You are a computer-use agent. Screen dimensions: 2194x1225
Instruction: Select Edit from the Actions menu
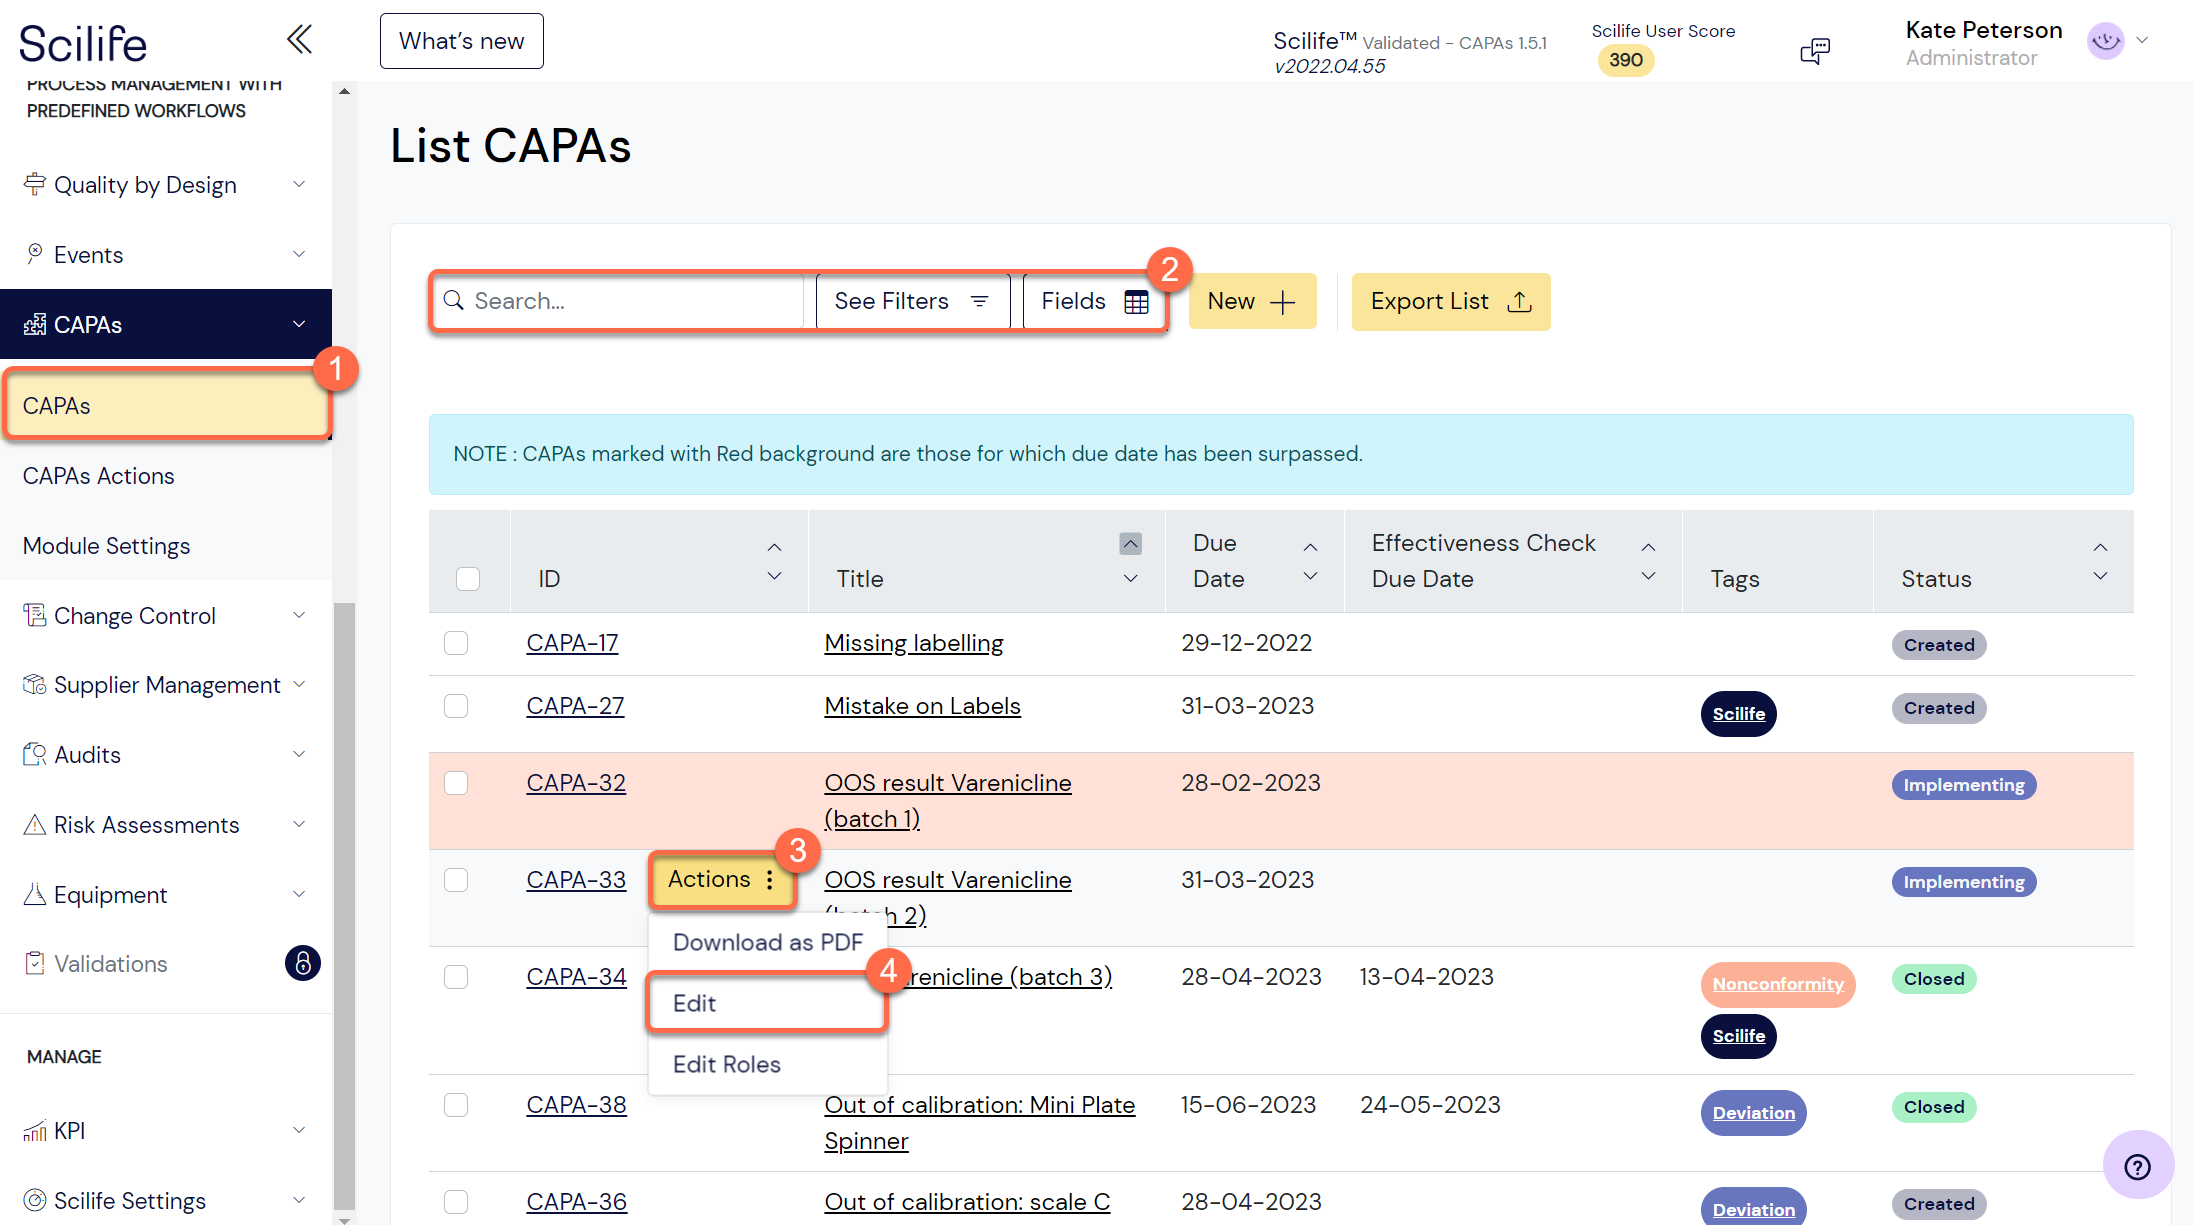pyautogui.click(x=695, y=1003)
